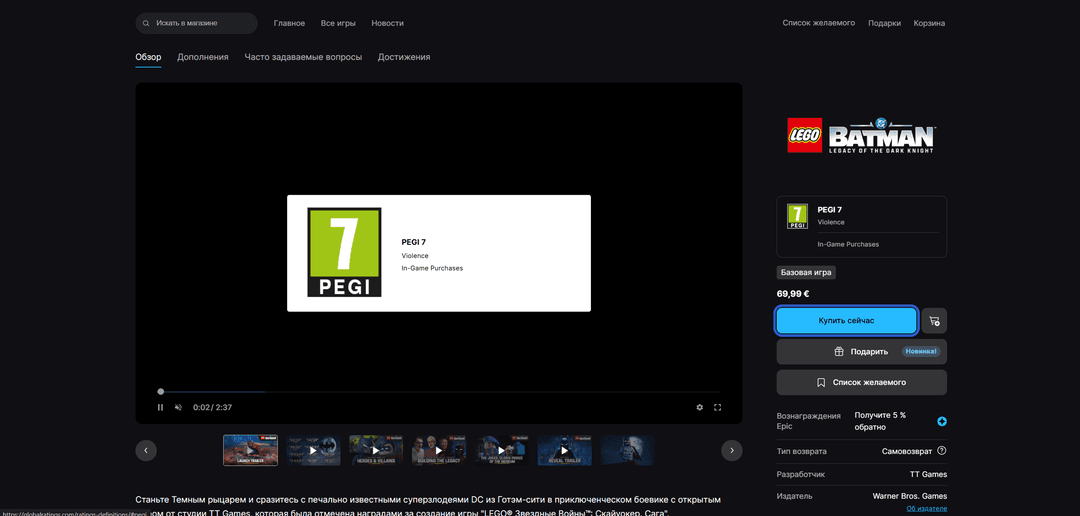Select the 'Launch Trailer' thumbnail
Screen dimensions: 1080x516
click(x=250, y=451)
